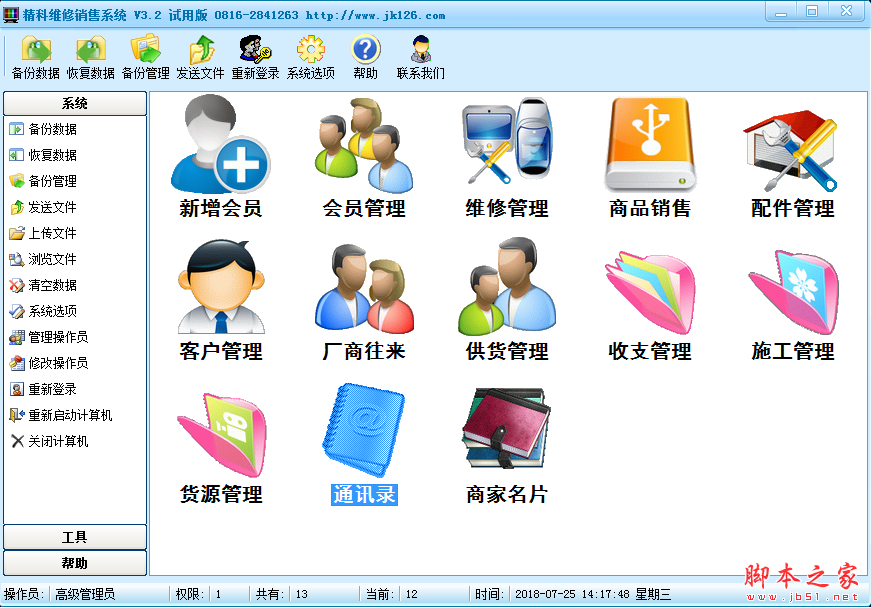The width and height of the screenshot is (871, 608).
Task: Open the 会员管理 module icon
Action: (x=364, y=156)
